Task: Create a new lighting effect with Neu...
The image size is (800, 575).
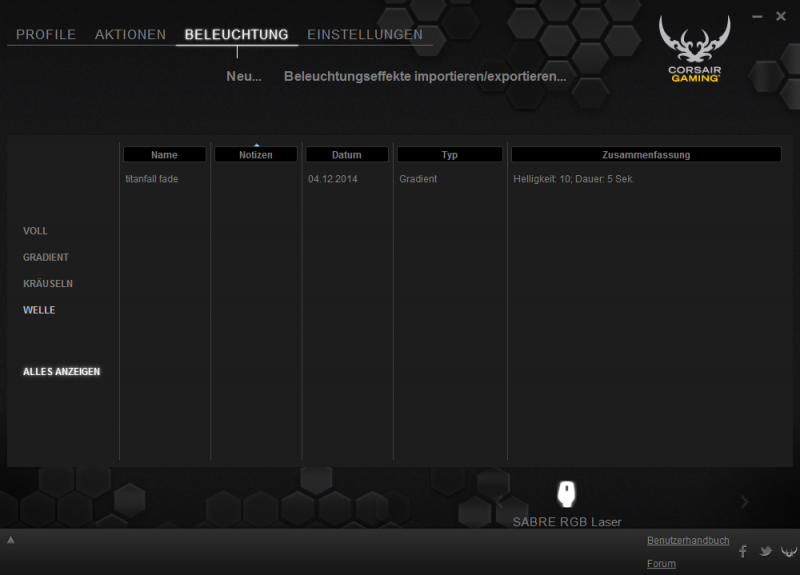Action: 243,76
